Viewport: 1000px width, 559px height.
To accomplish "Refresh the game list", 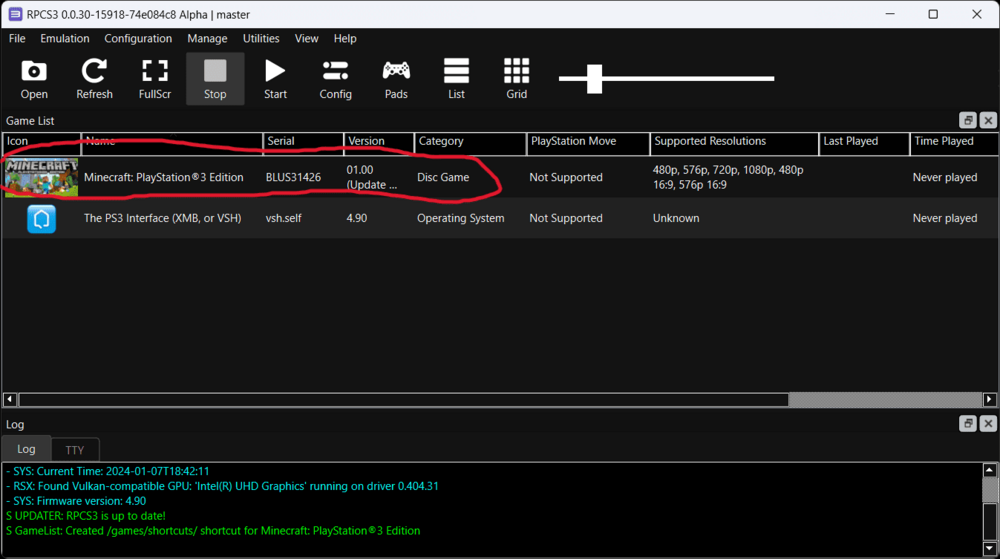I will pos(94,79).
